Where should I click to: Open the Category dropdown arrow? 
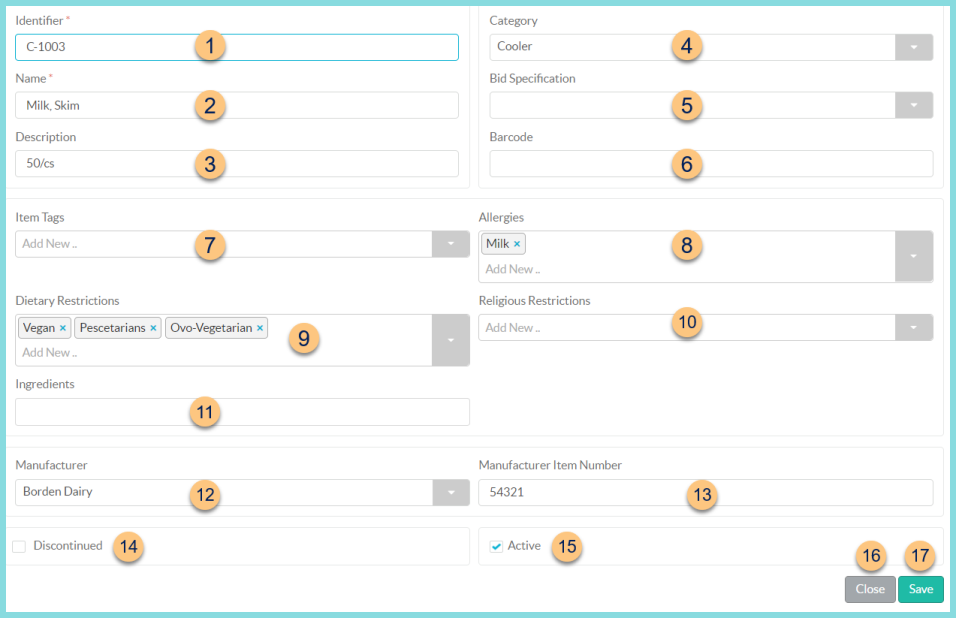914,47
